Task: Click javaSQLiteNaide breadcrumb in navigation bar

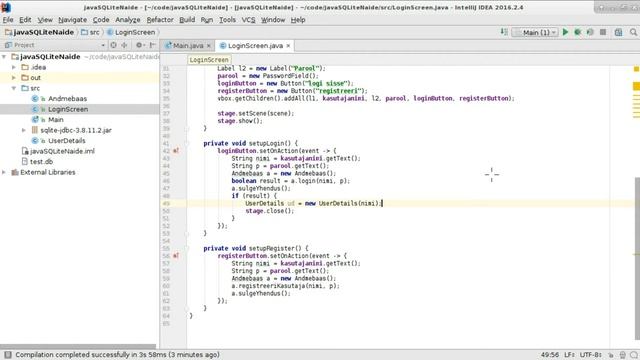Action: [x=40, y=32]
